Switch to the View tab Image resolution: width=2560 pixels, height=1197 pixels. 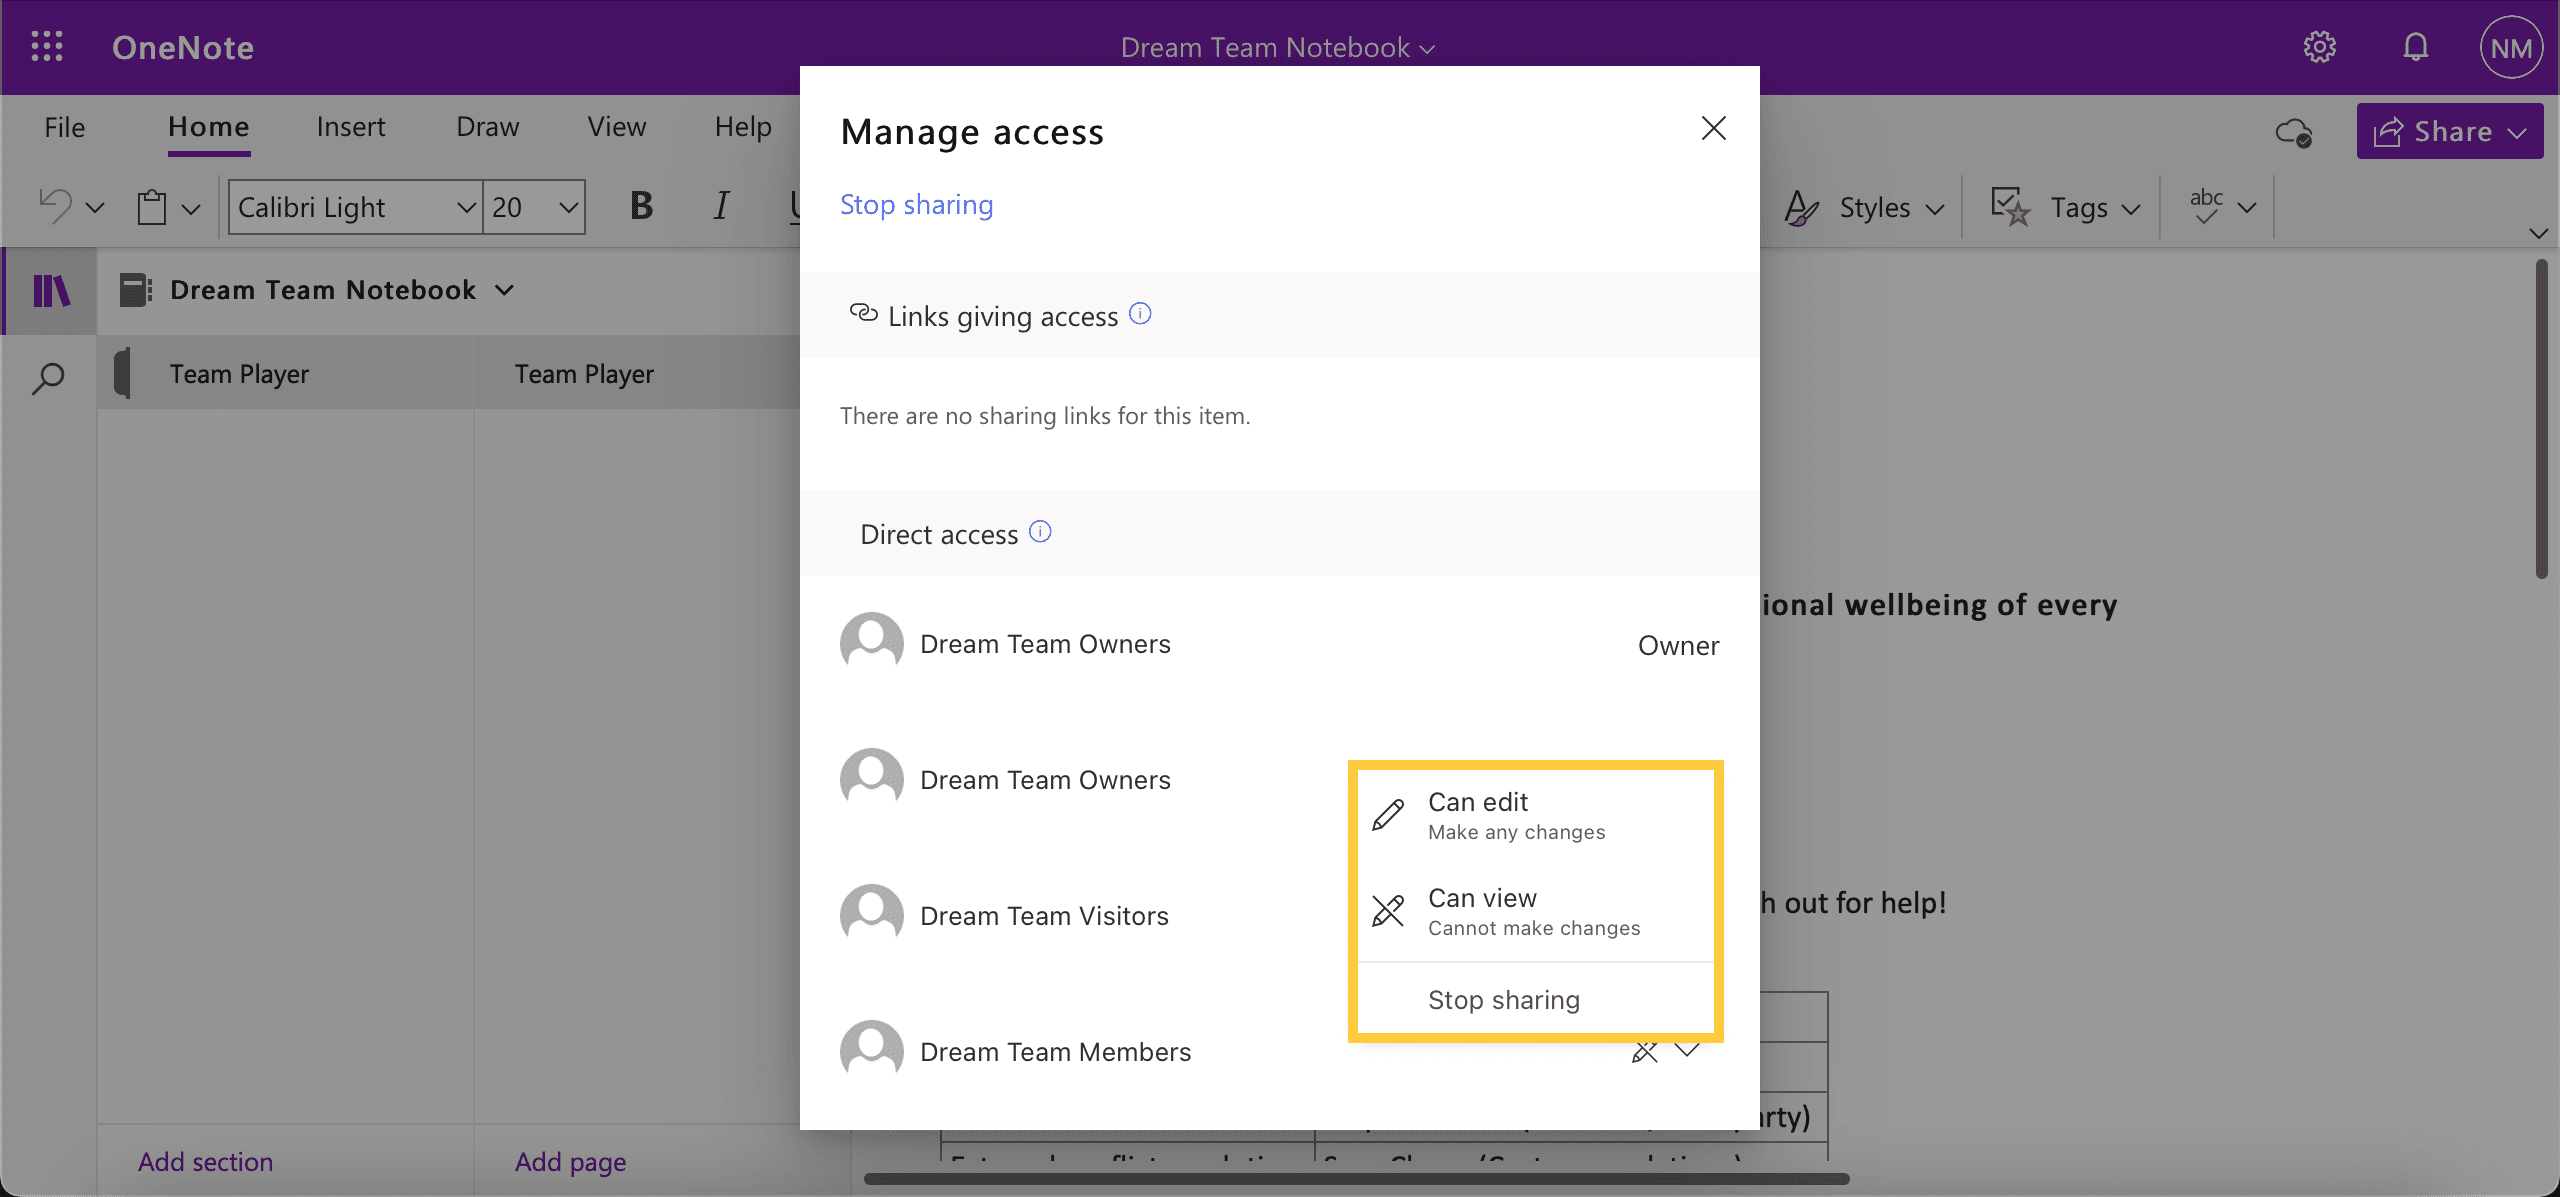point(617,127)
